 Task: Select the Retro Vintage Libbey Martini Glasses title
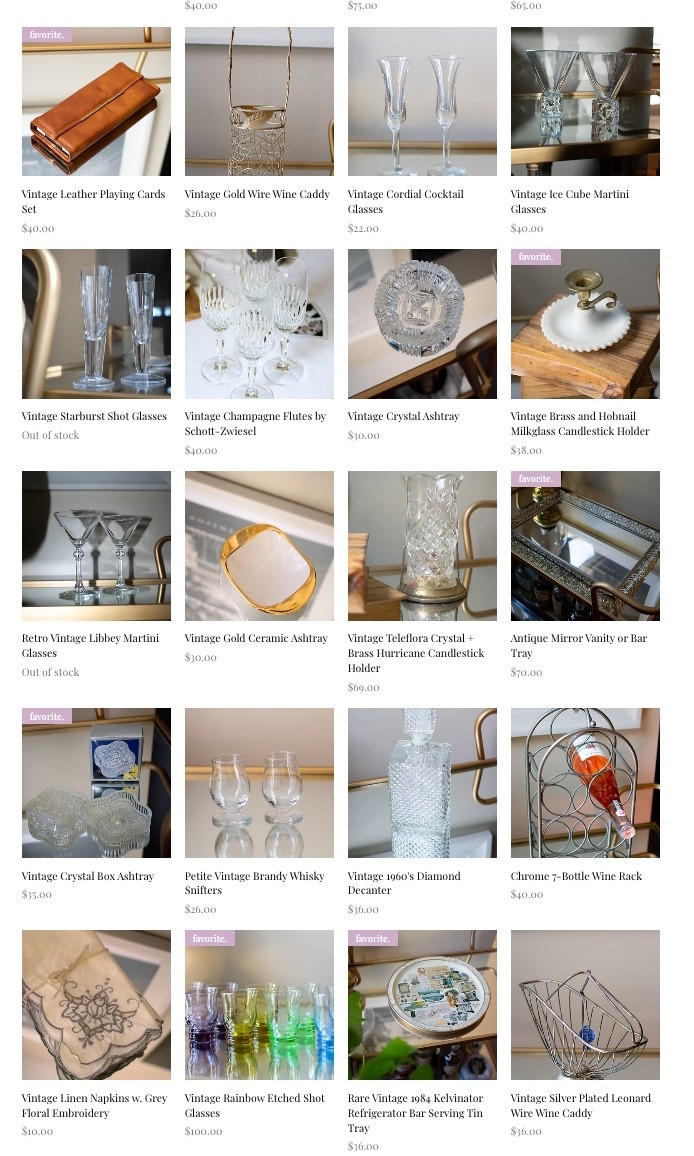[90, 645]
